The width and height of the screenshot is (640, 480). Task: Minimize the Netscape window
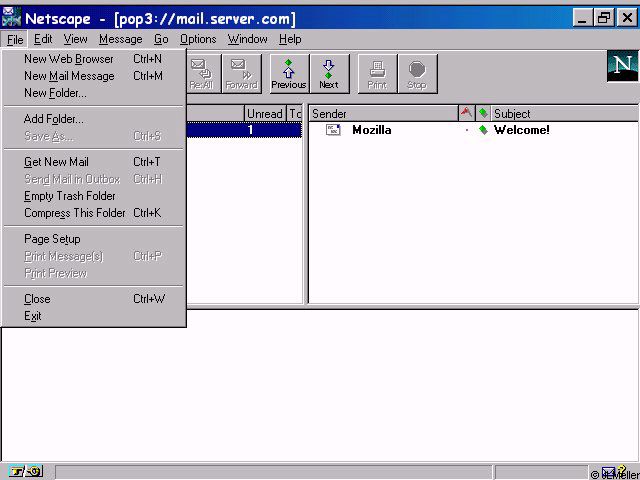point(583,18)
